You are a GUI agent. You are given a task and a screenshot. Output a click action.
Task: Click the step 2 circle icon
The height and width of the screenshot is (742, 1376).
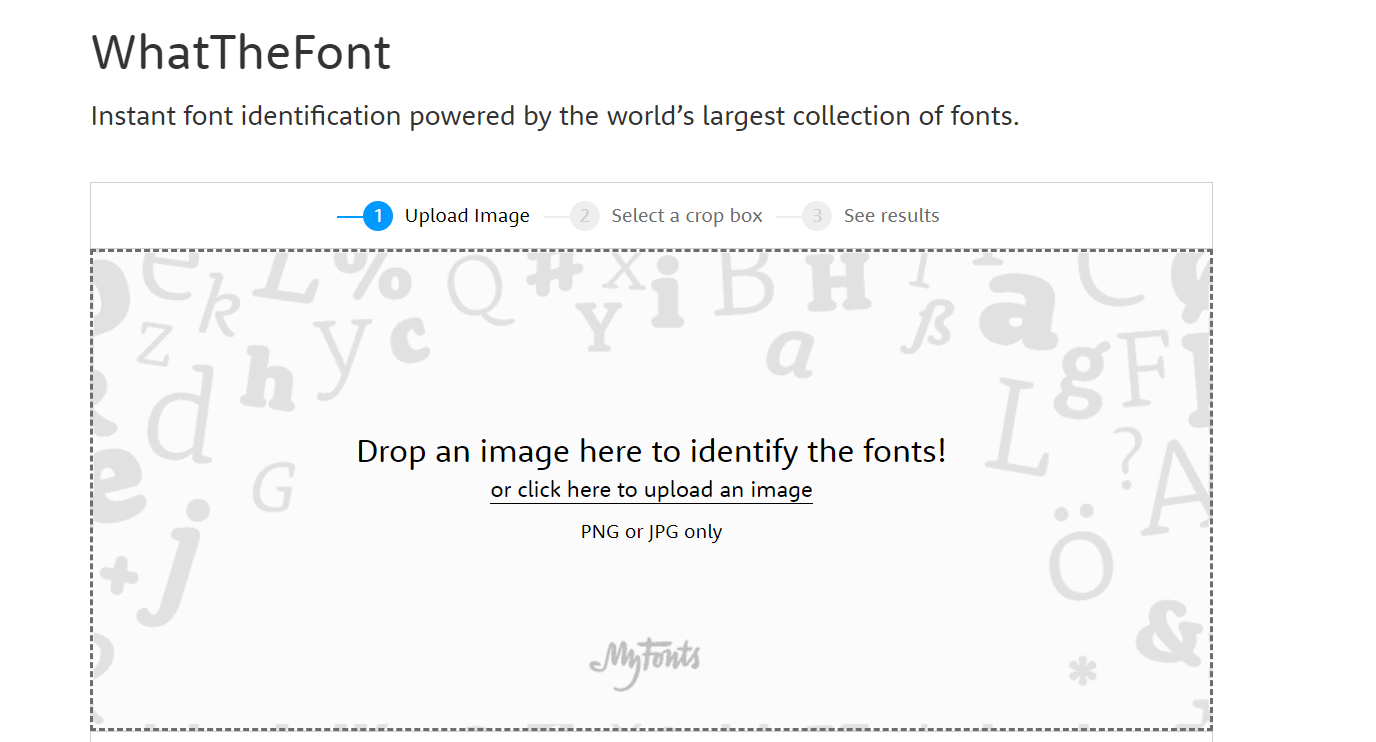[585, 216]
